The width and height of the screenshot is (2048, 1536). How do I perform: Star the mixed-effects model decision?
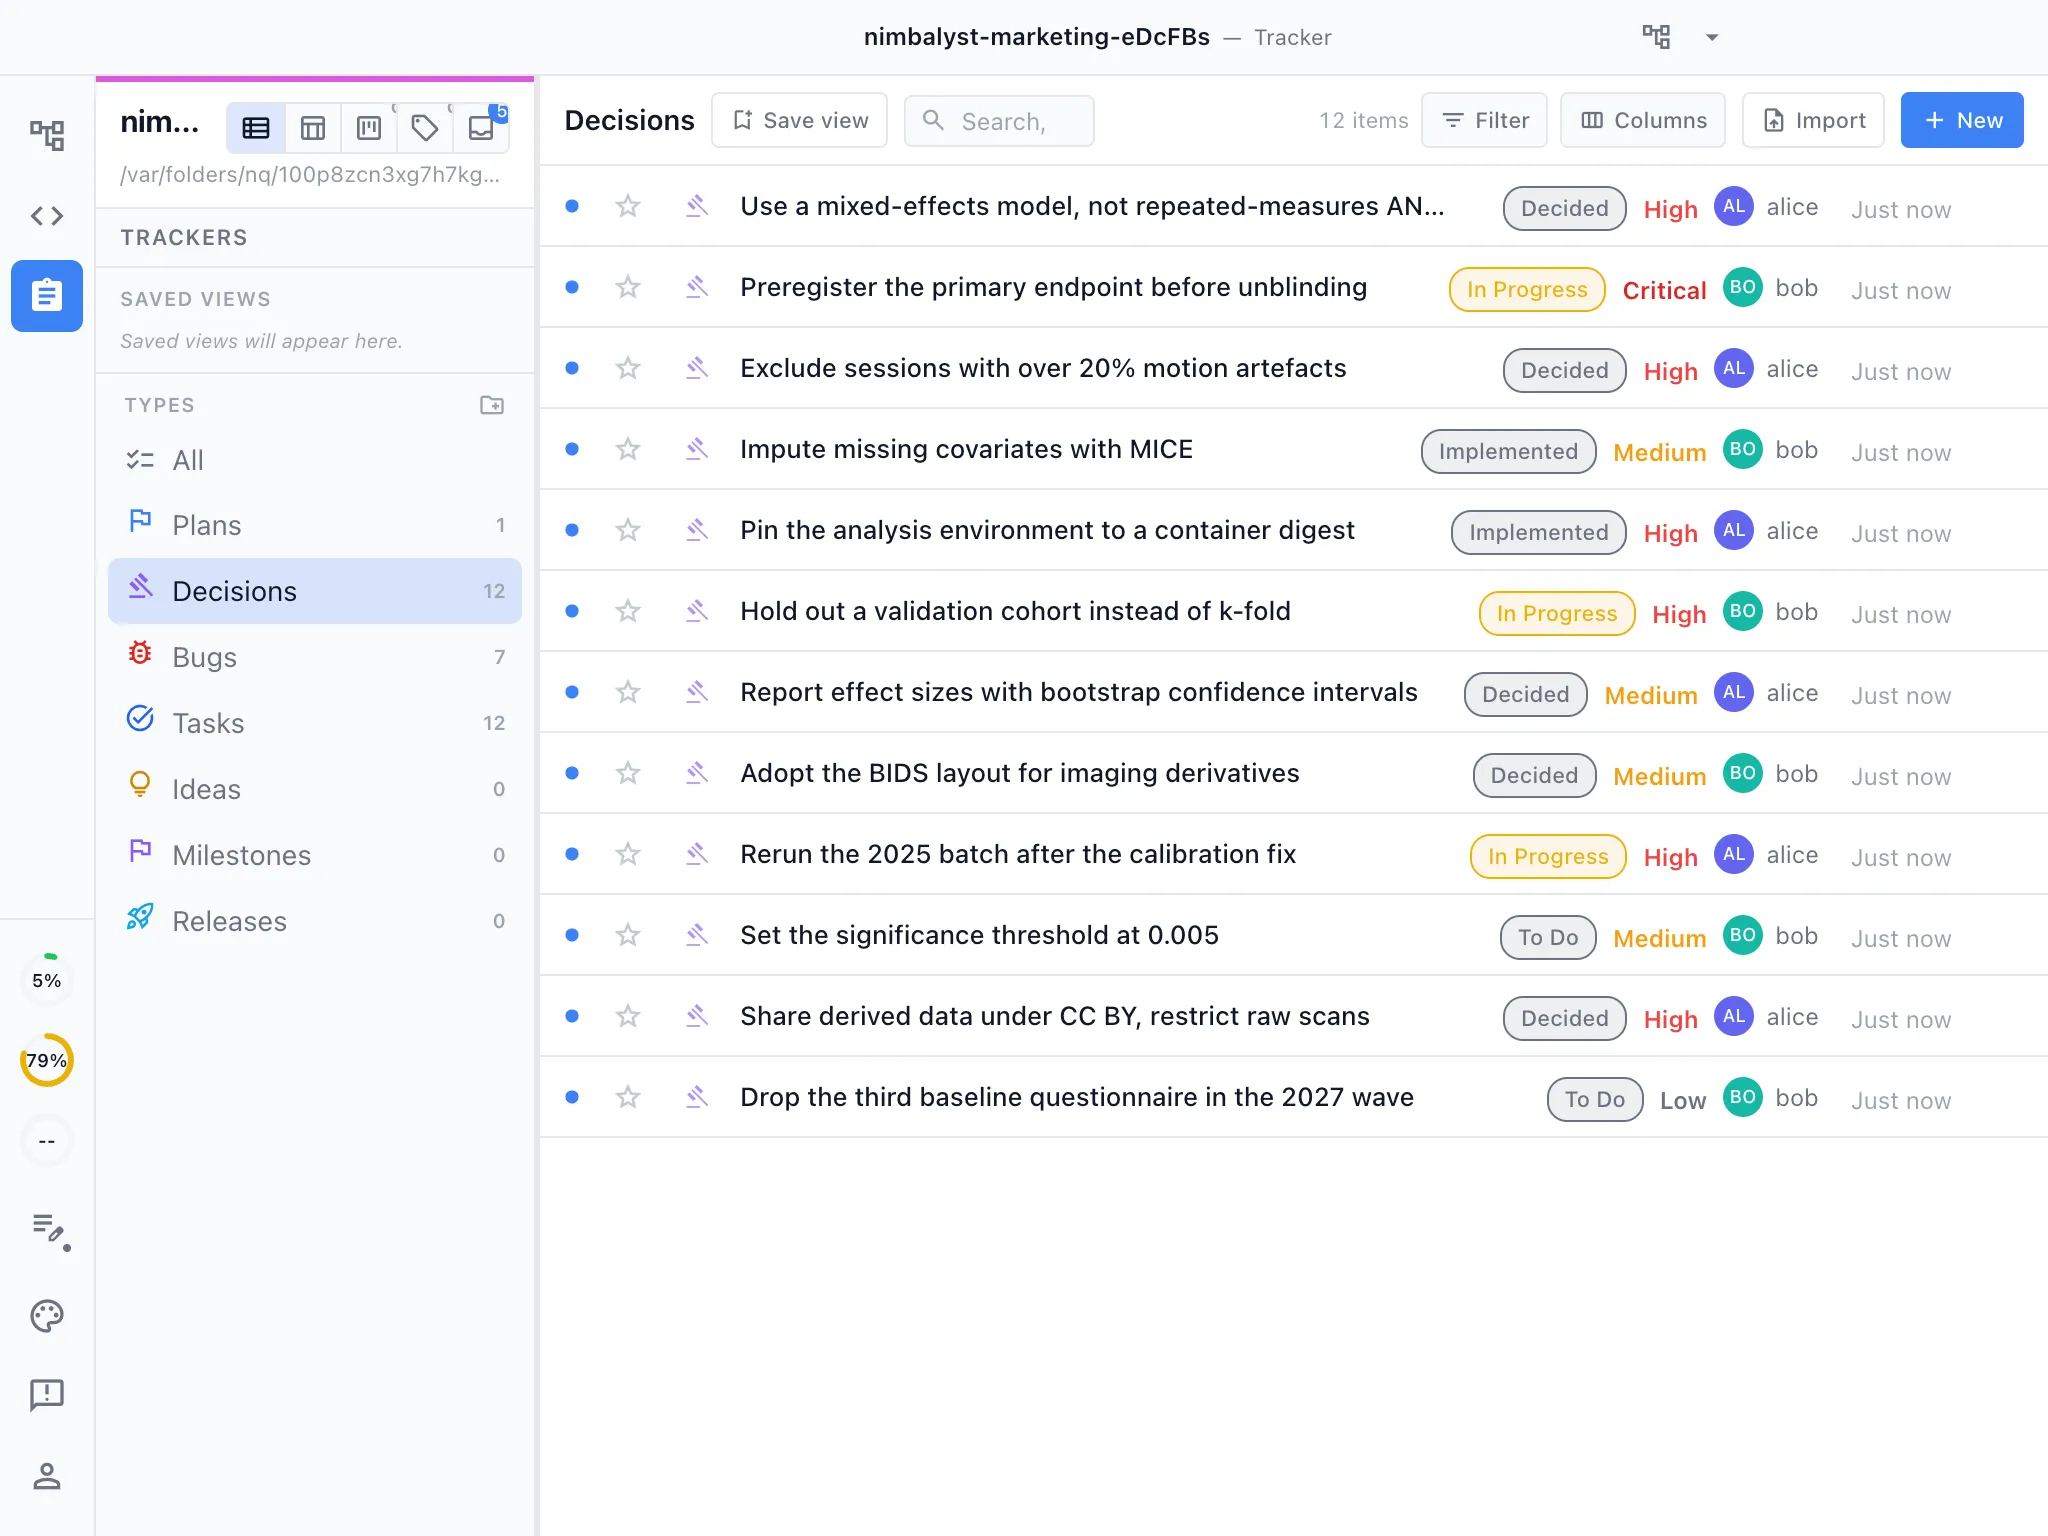(628, 206)
